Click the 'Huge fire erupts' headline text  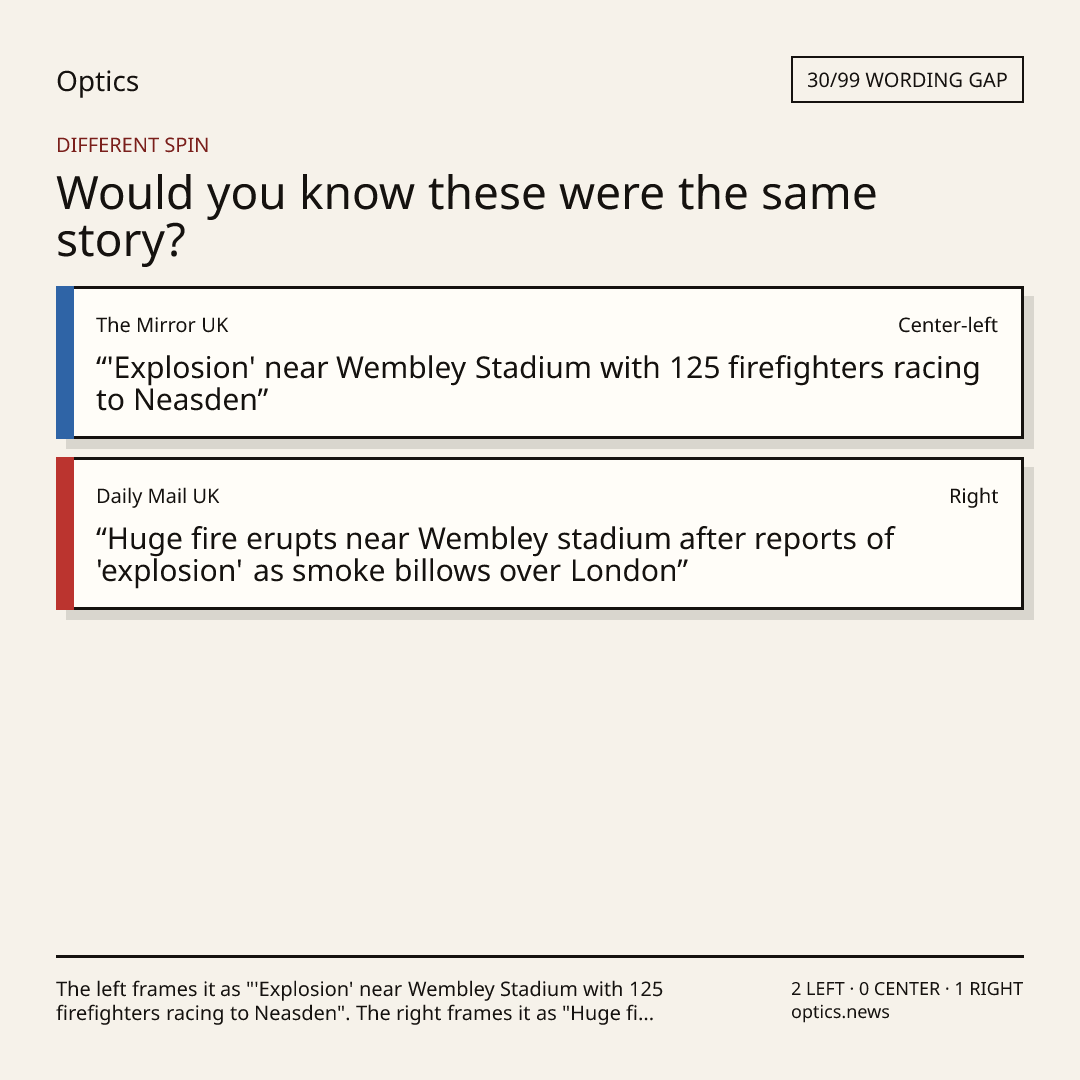tap(495, 554)
